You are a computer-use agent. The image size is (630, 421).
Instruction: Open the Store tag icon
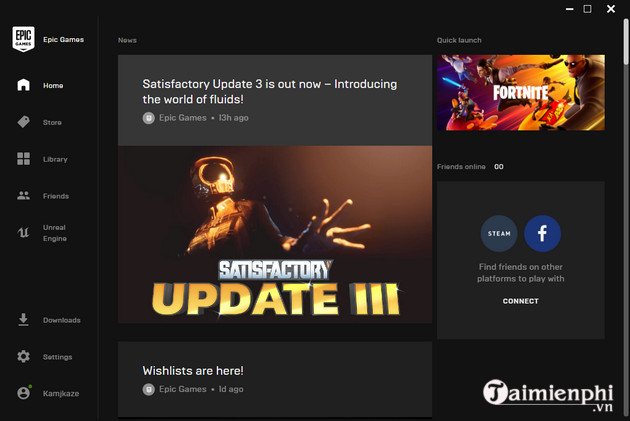[23, 122]
